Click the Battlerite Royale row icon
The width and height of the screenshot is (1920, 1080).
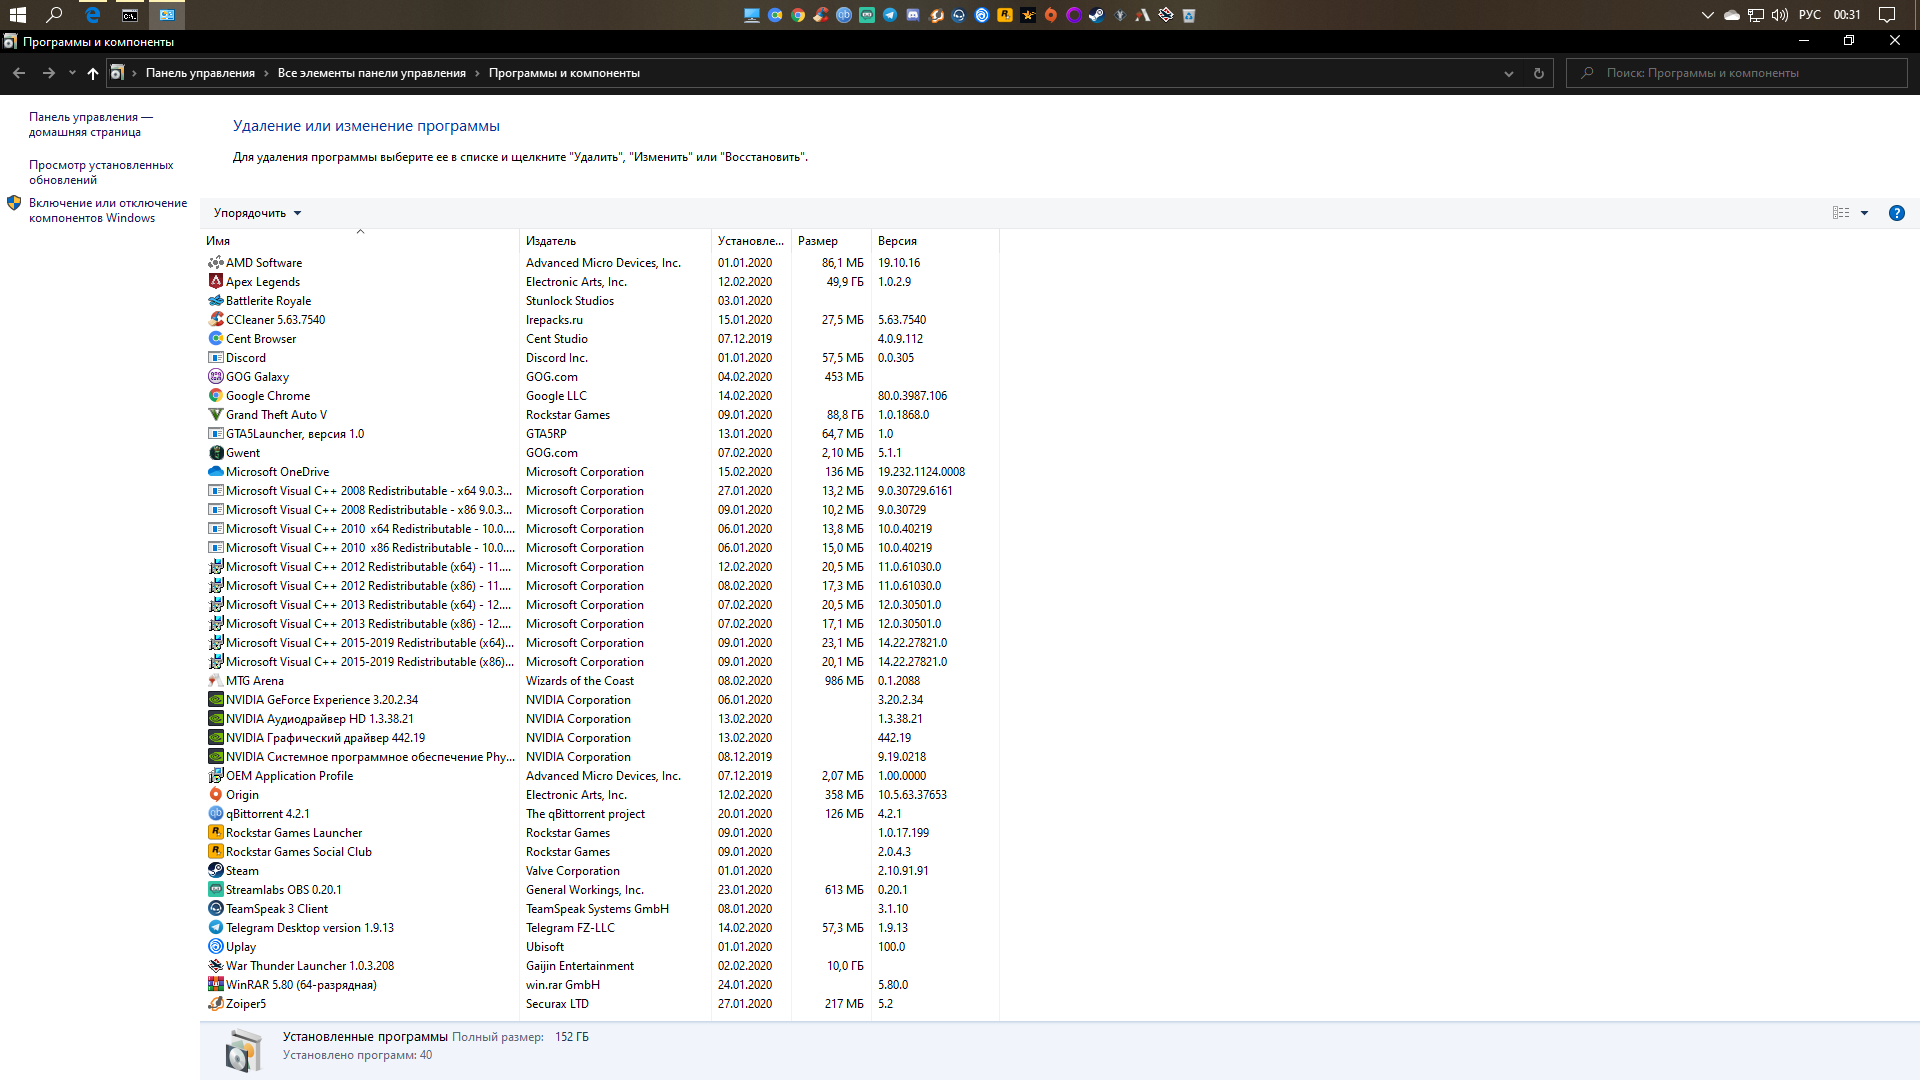point(215,301)
